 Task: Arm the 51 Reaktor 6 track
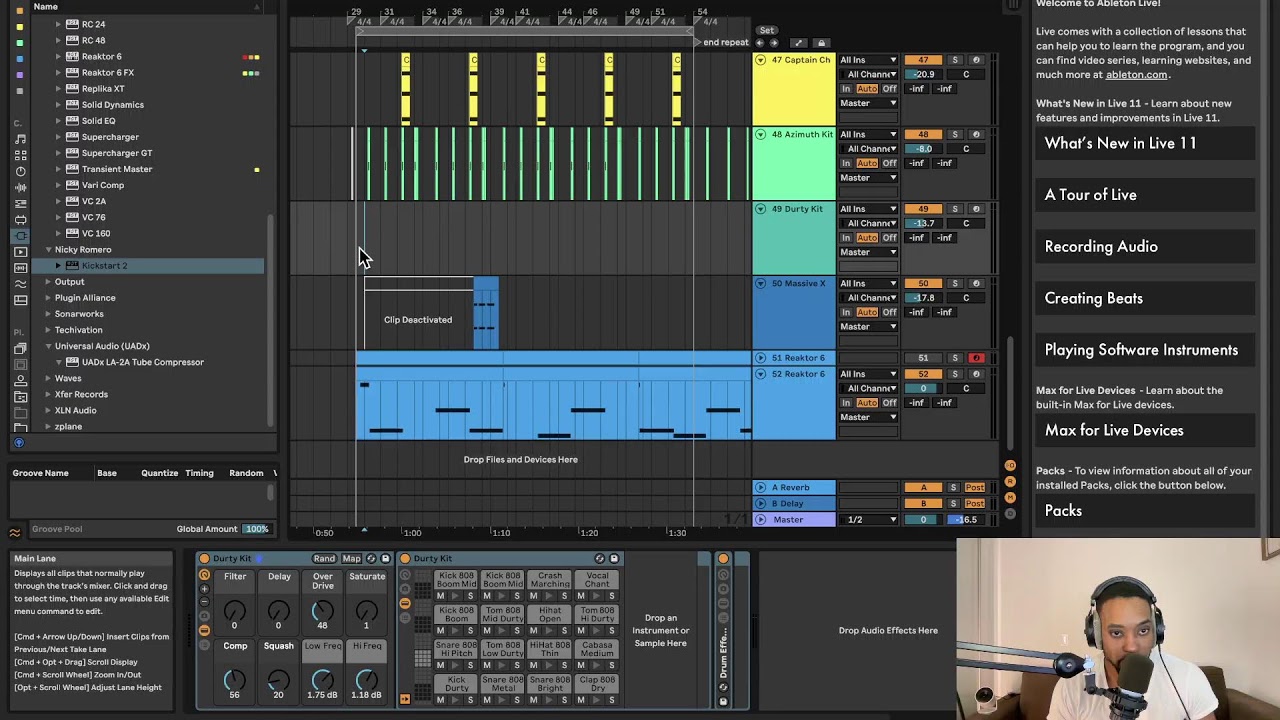click(x=976, y=358)
